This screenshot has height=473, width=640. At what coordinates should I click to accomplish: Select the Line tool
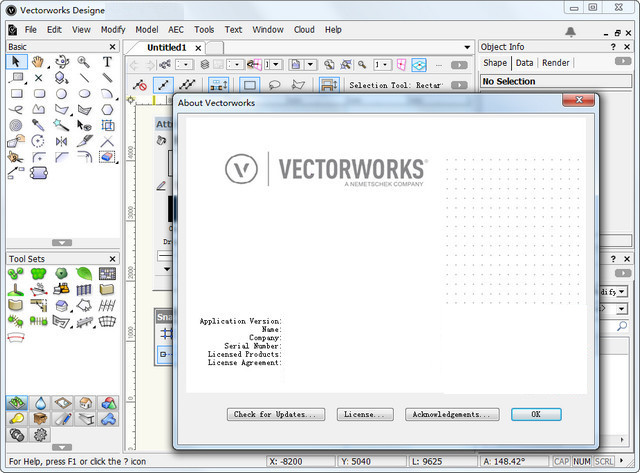click(84, 78)
